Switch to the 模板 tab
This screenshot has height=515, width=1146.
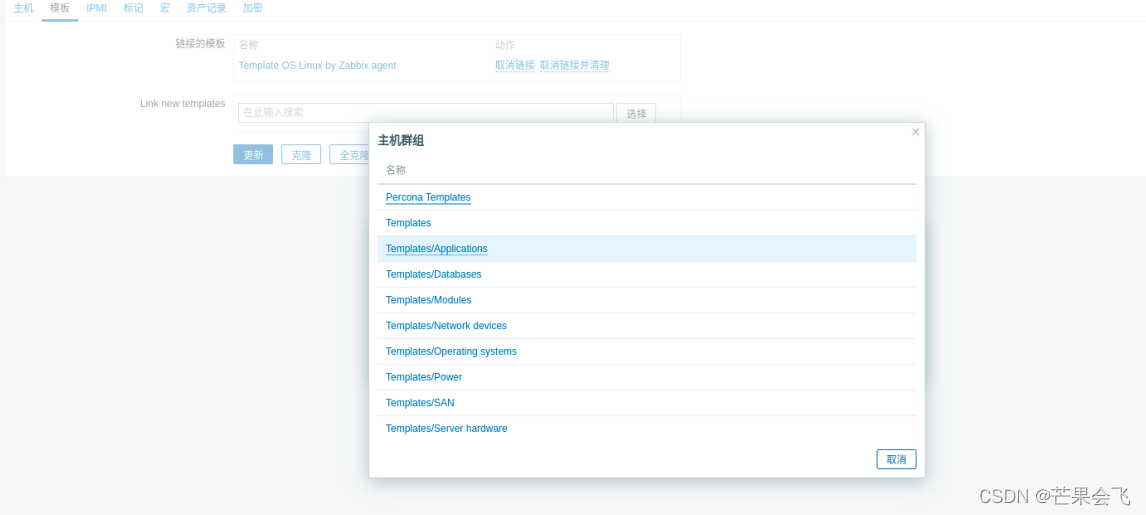[x=60, y=8]
